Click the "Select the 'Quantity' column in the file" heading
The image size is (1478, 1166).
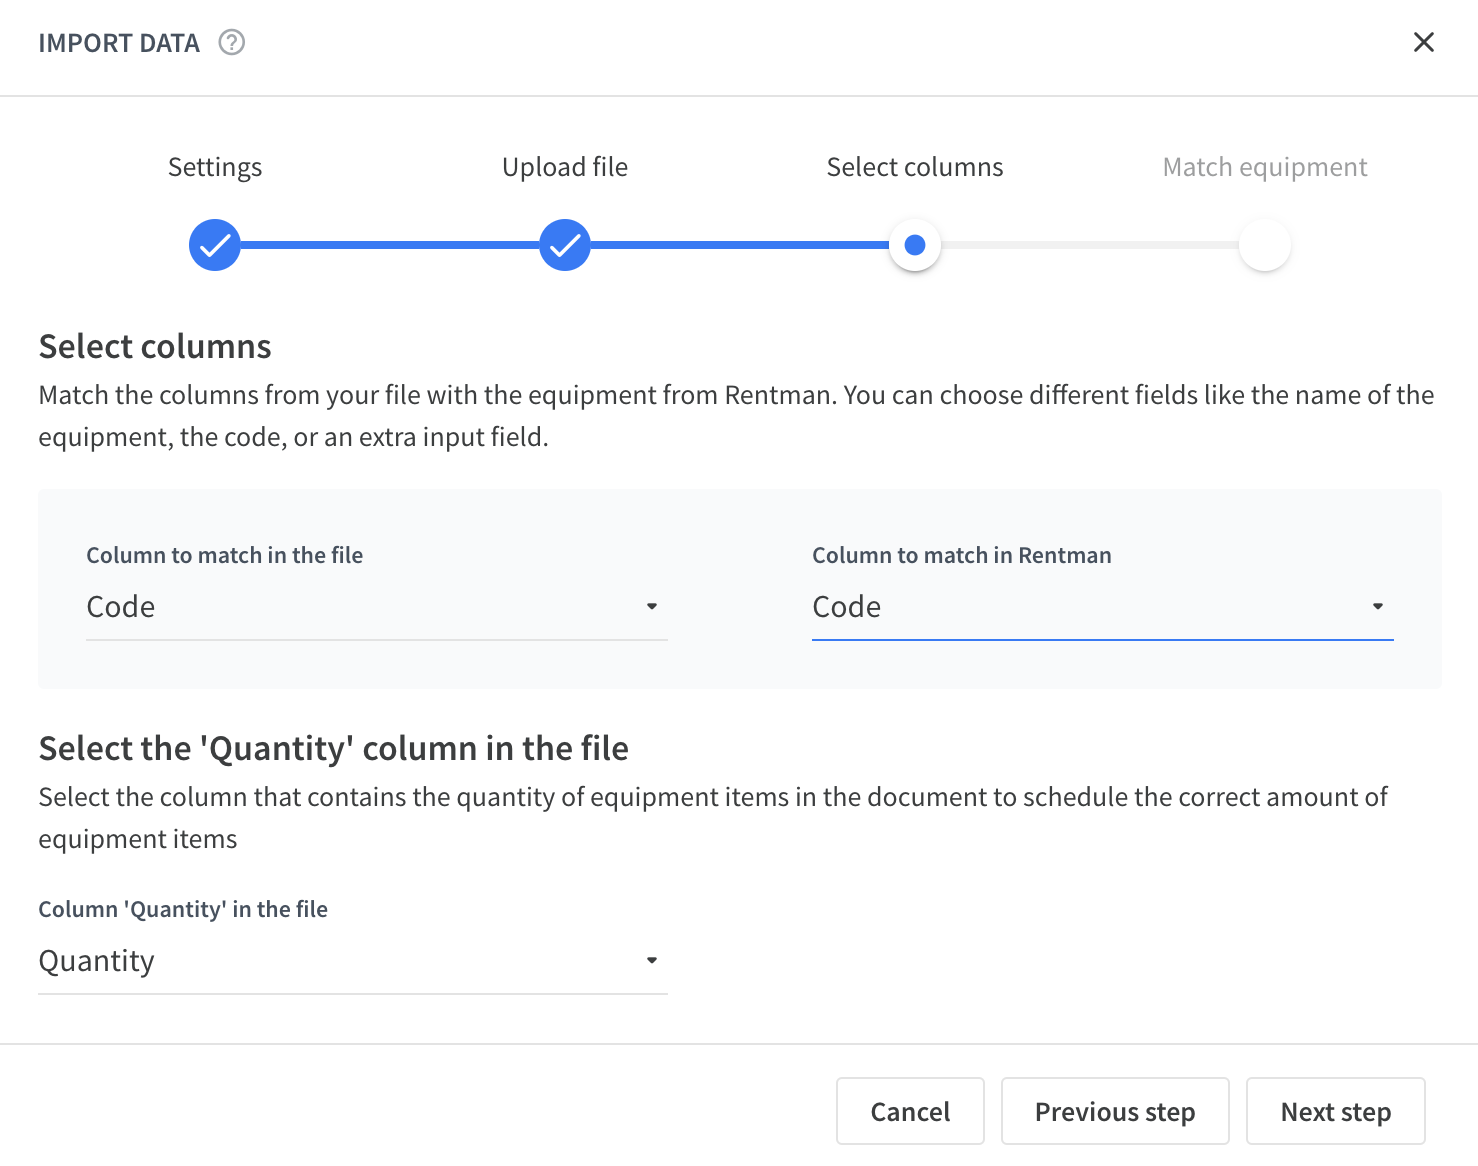334,748
